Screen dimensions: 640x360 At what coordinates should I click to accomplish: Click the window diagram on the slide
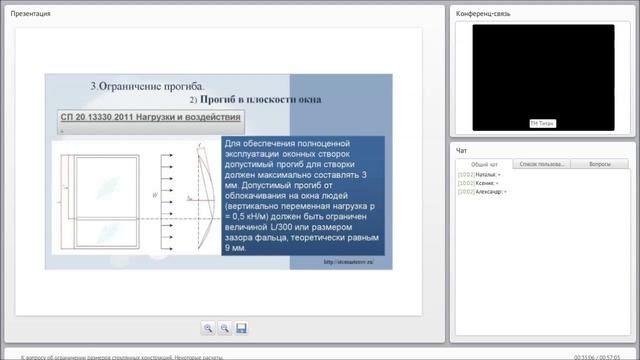click(136, 198)
